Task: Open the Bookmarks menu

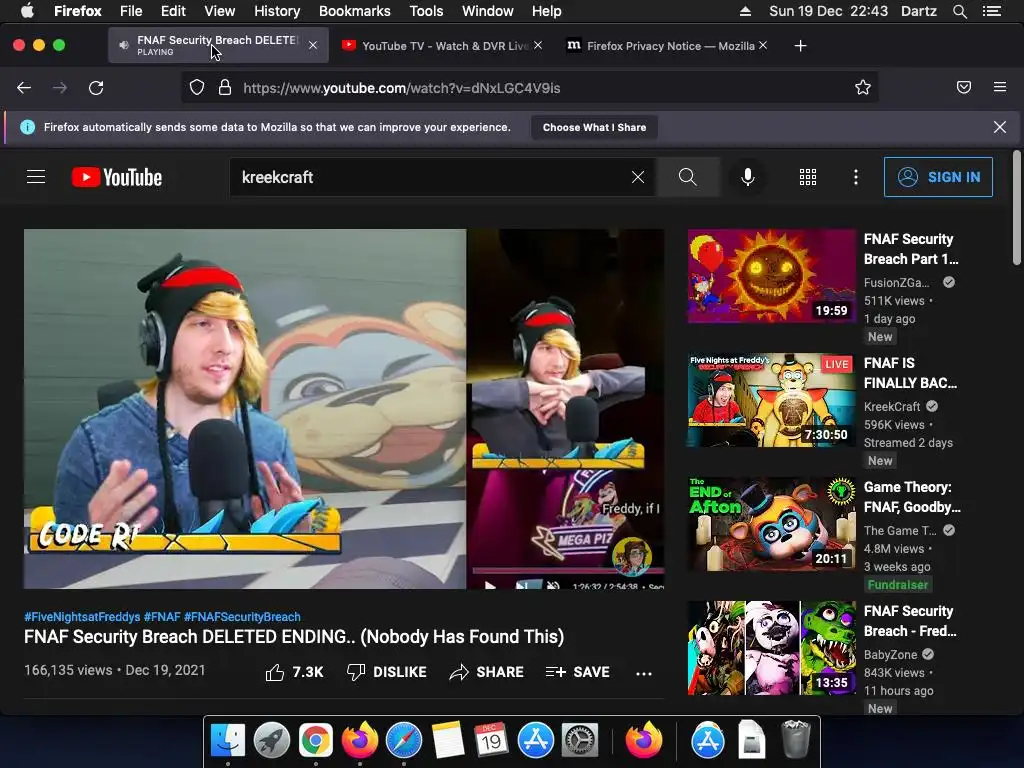Action: [x=355, y=11]
